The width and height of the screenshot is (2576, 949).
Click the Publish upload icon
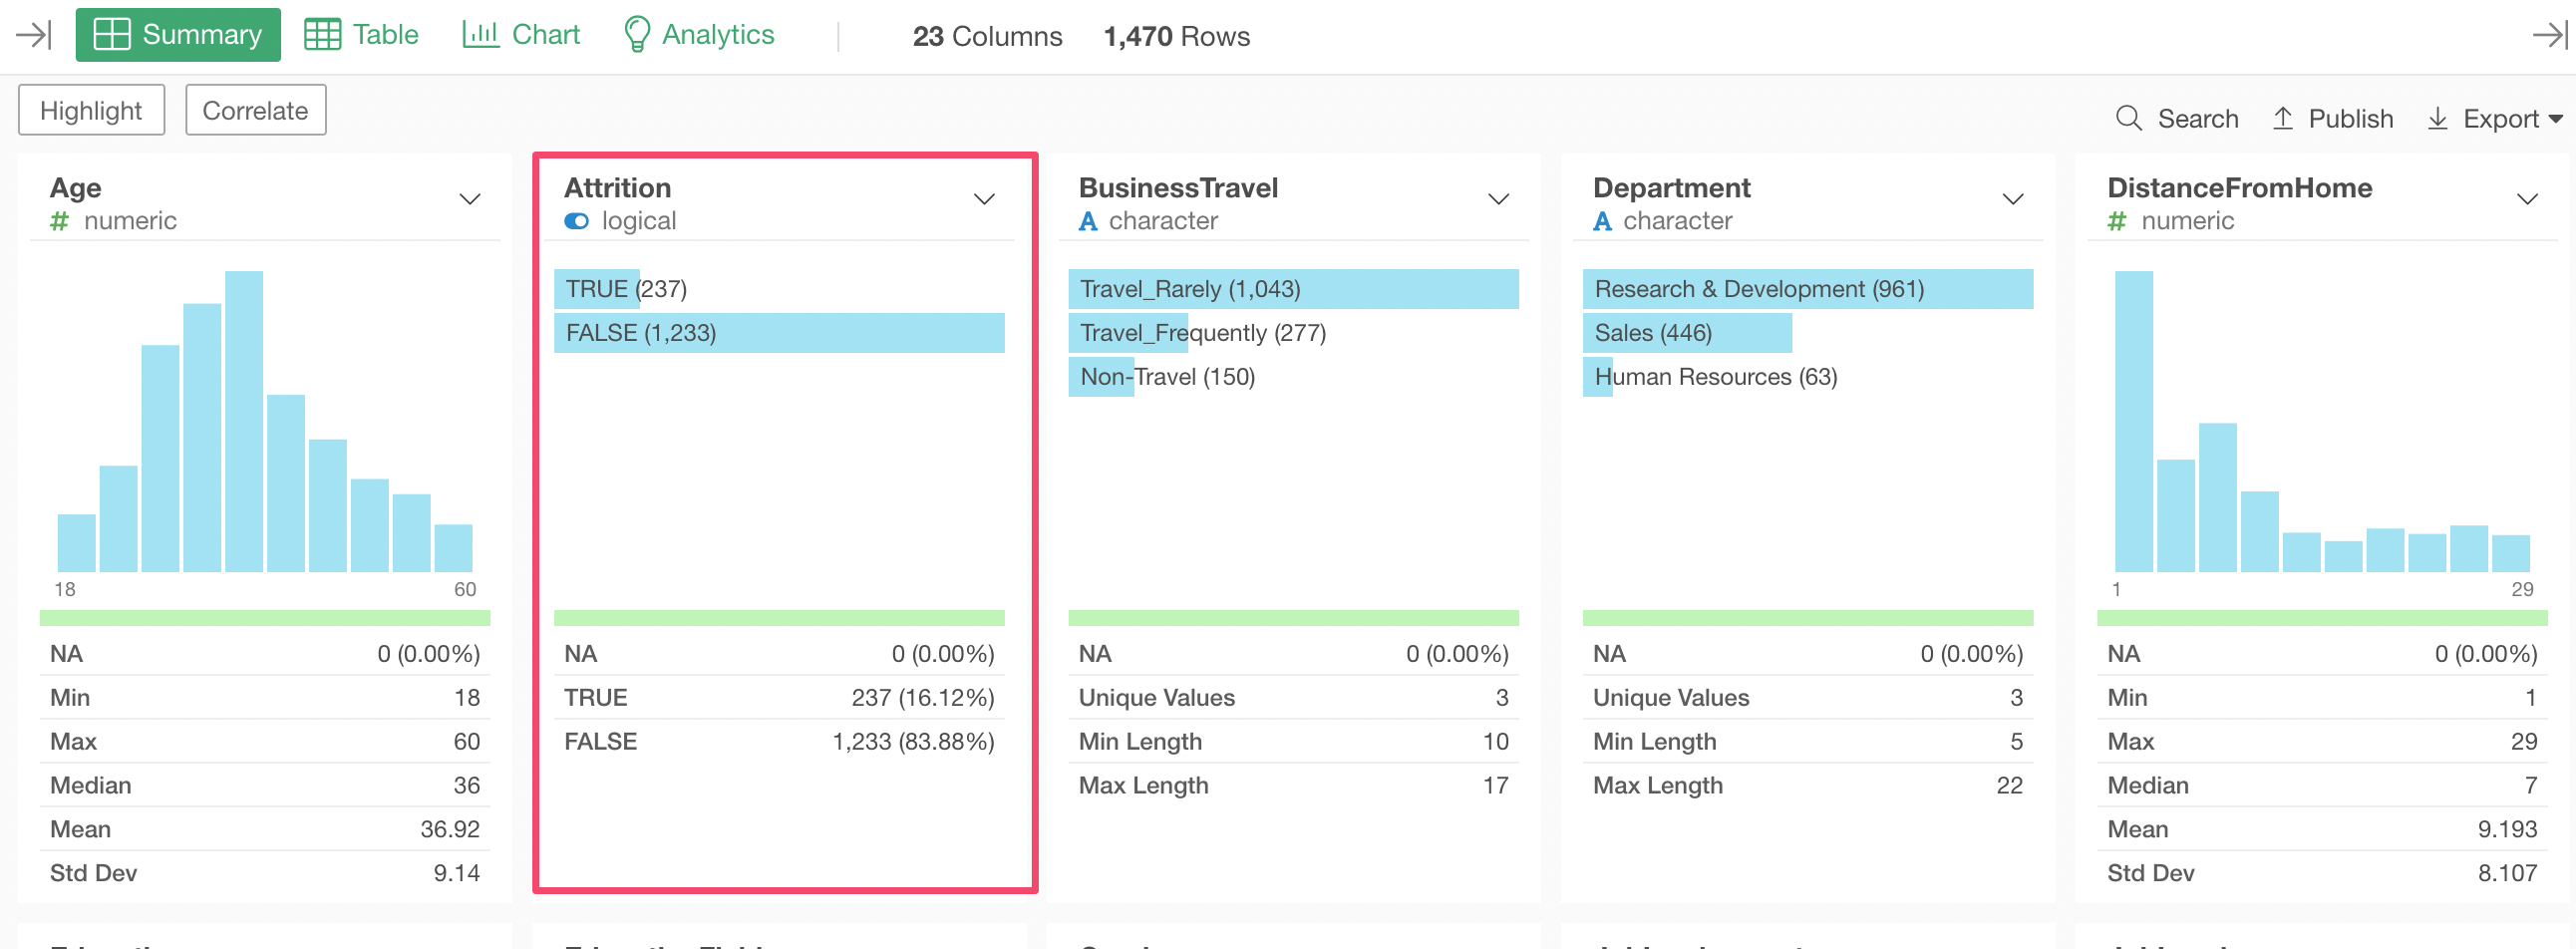(x=2283, y=118)
